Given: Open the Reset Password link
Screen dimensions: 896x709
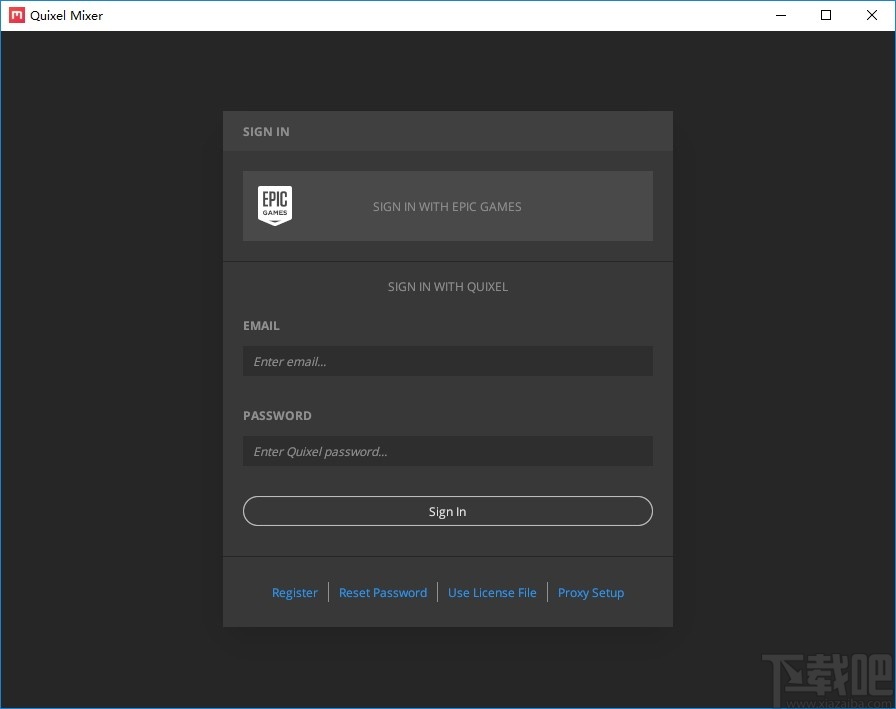Looking at the screenshot, I should [383, 592].
